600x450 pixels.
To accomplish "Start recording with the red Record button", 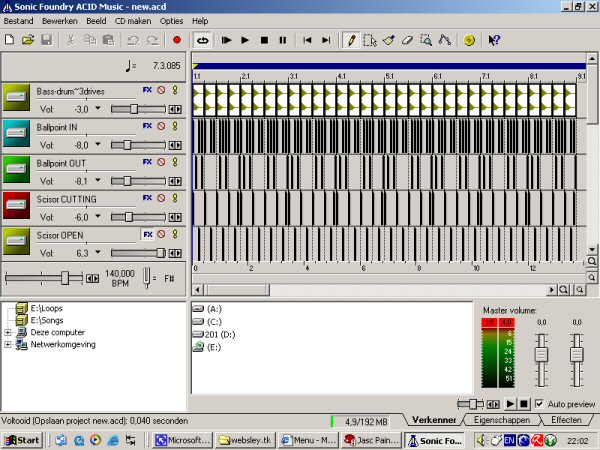I will click(x=177, y=40).
